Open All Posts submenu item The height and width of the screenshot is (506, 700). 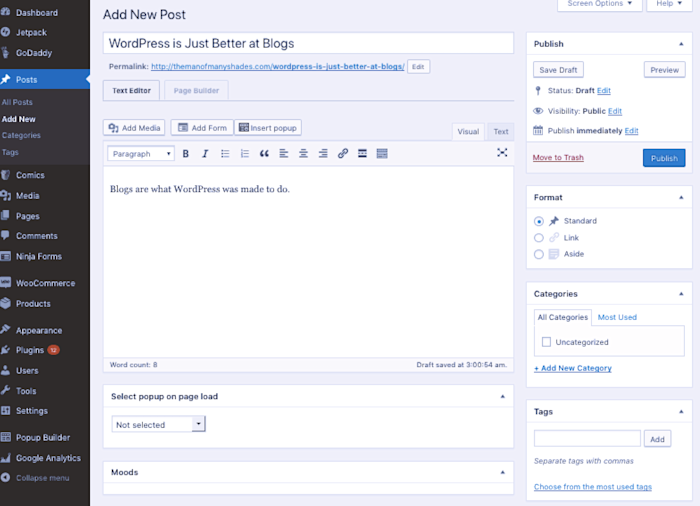17,102
